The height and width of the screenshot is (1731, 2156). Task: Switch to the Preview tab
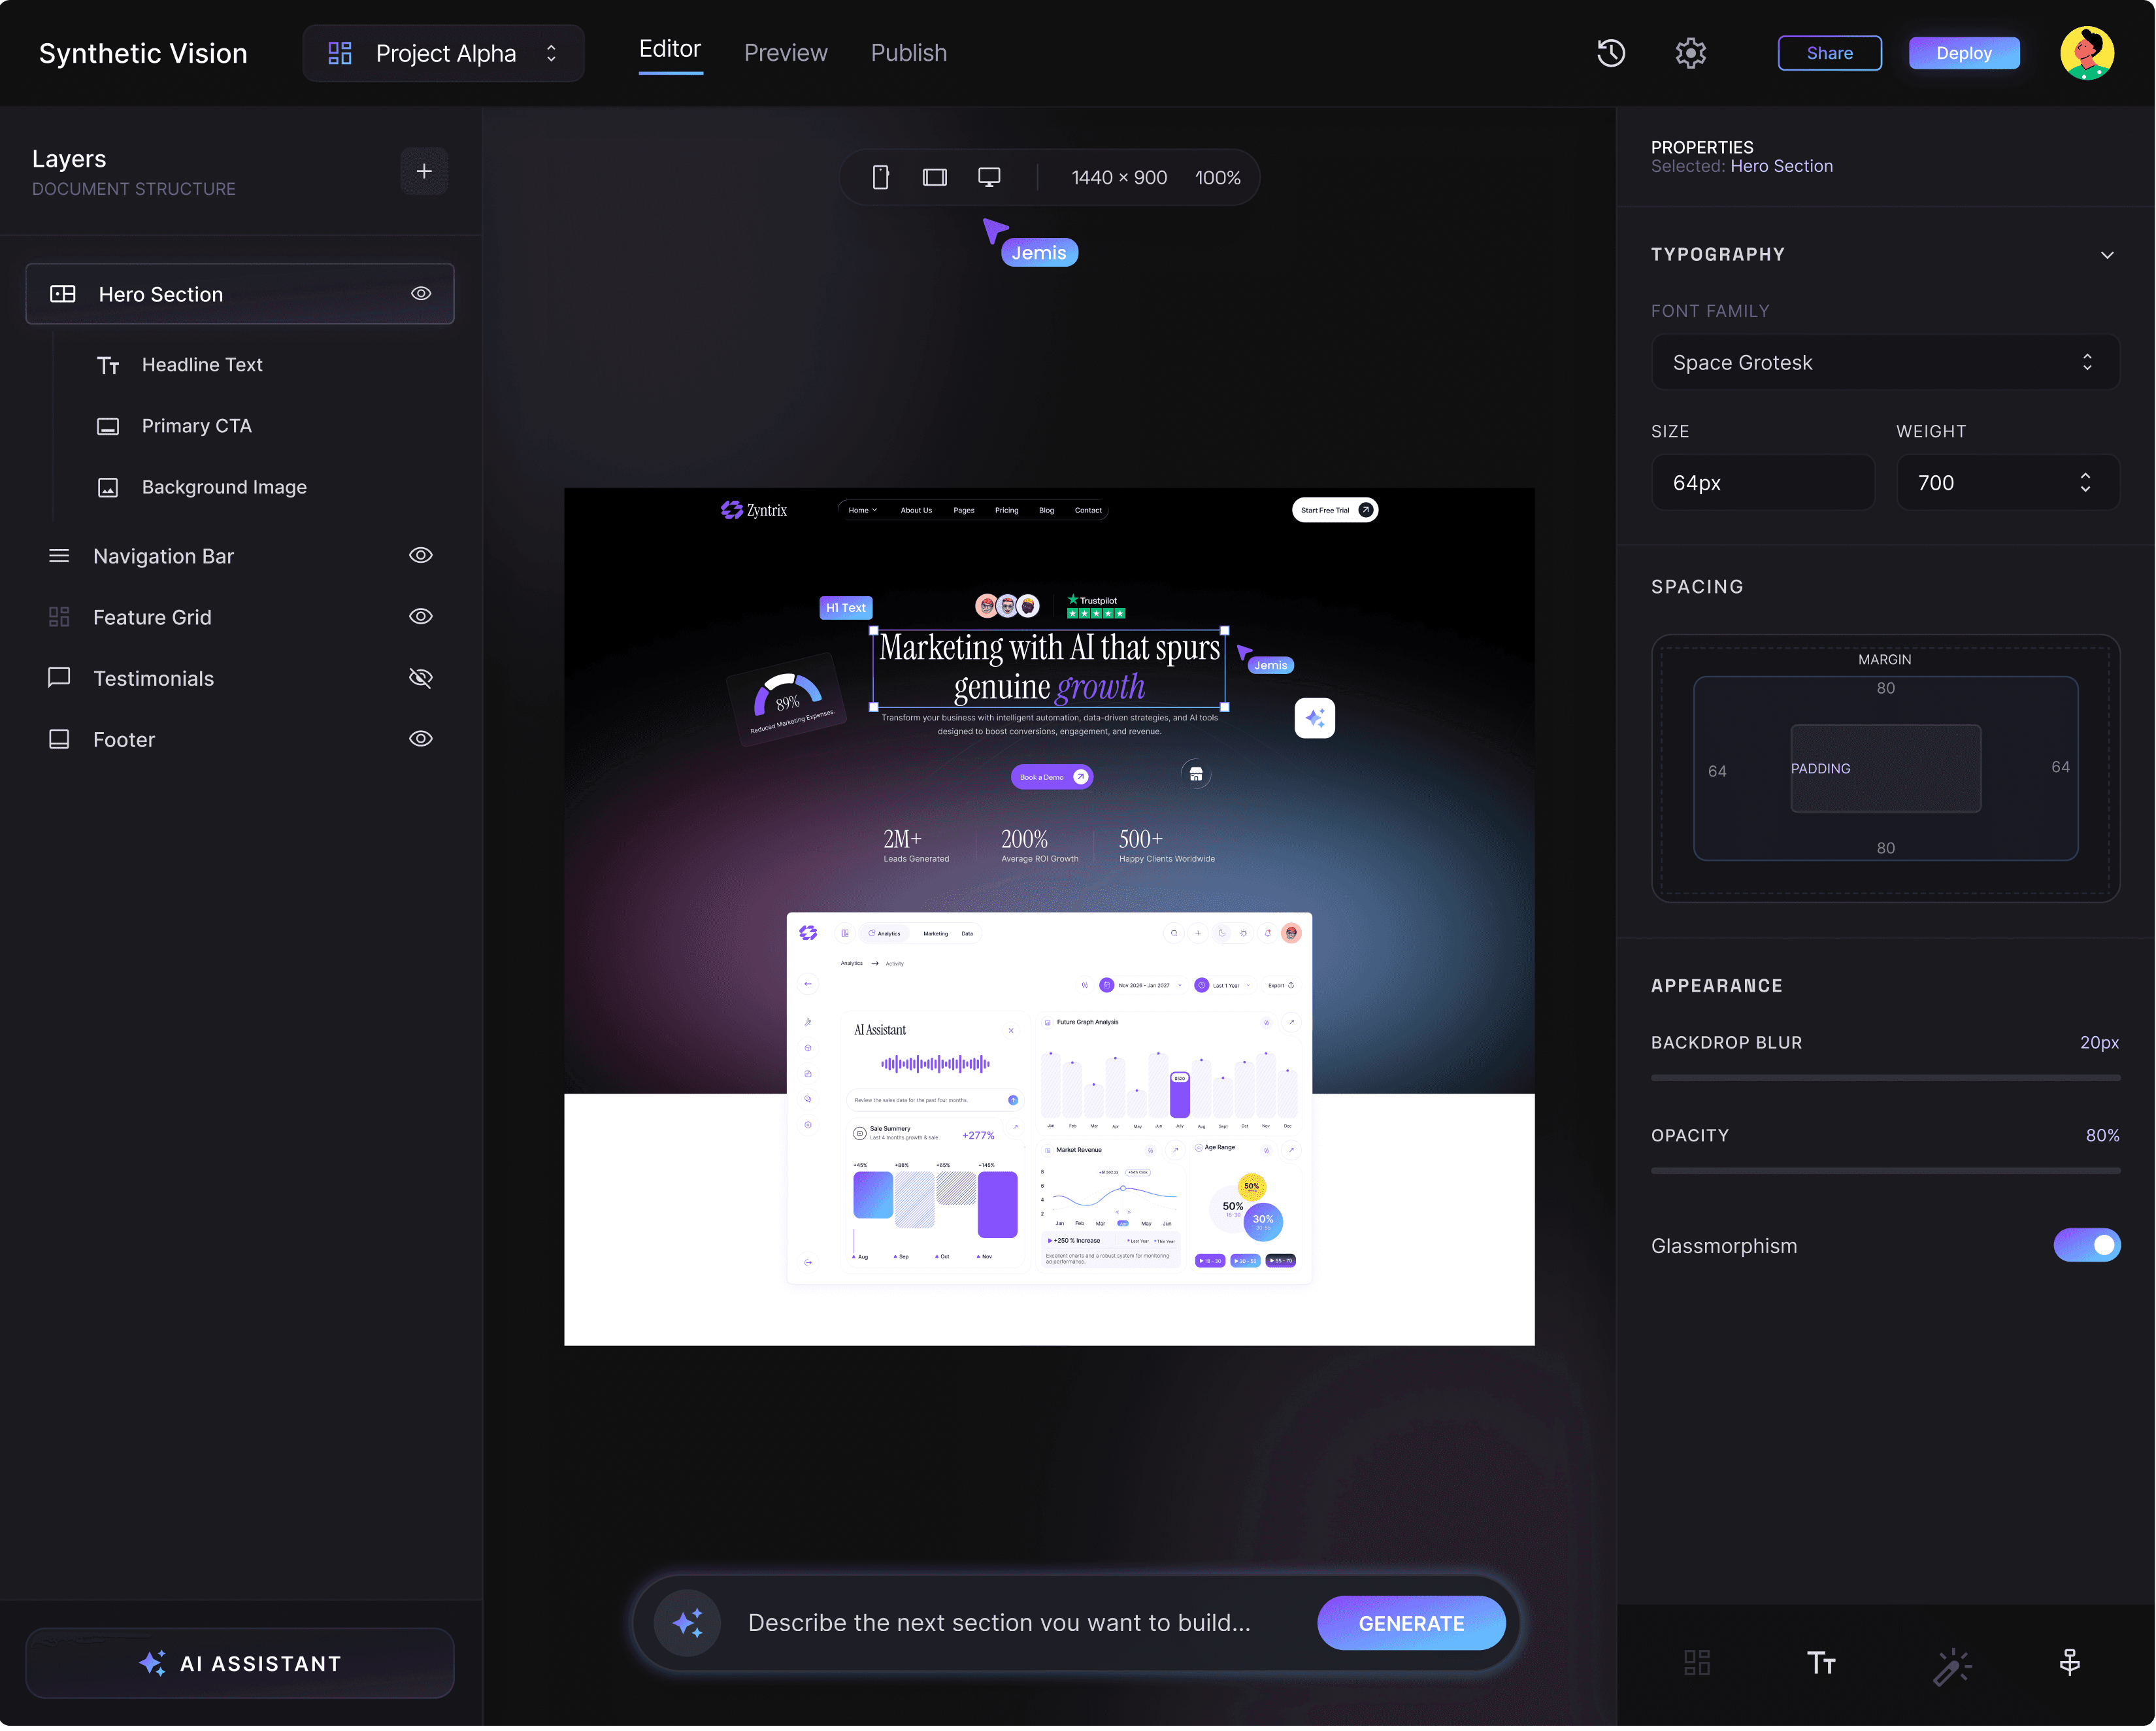[x=785, y=53]
